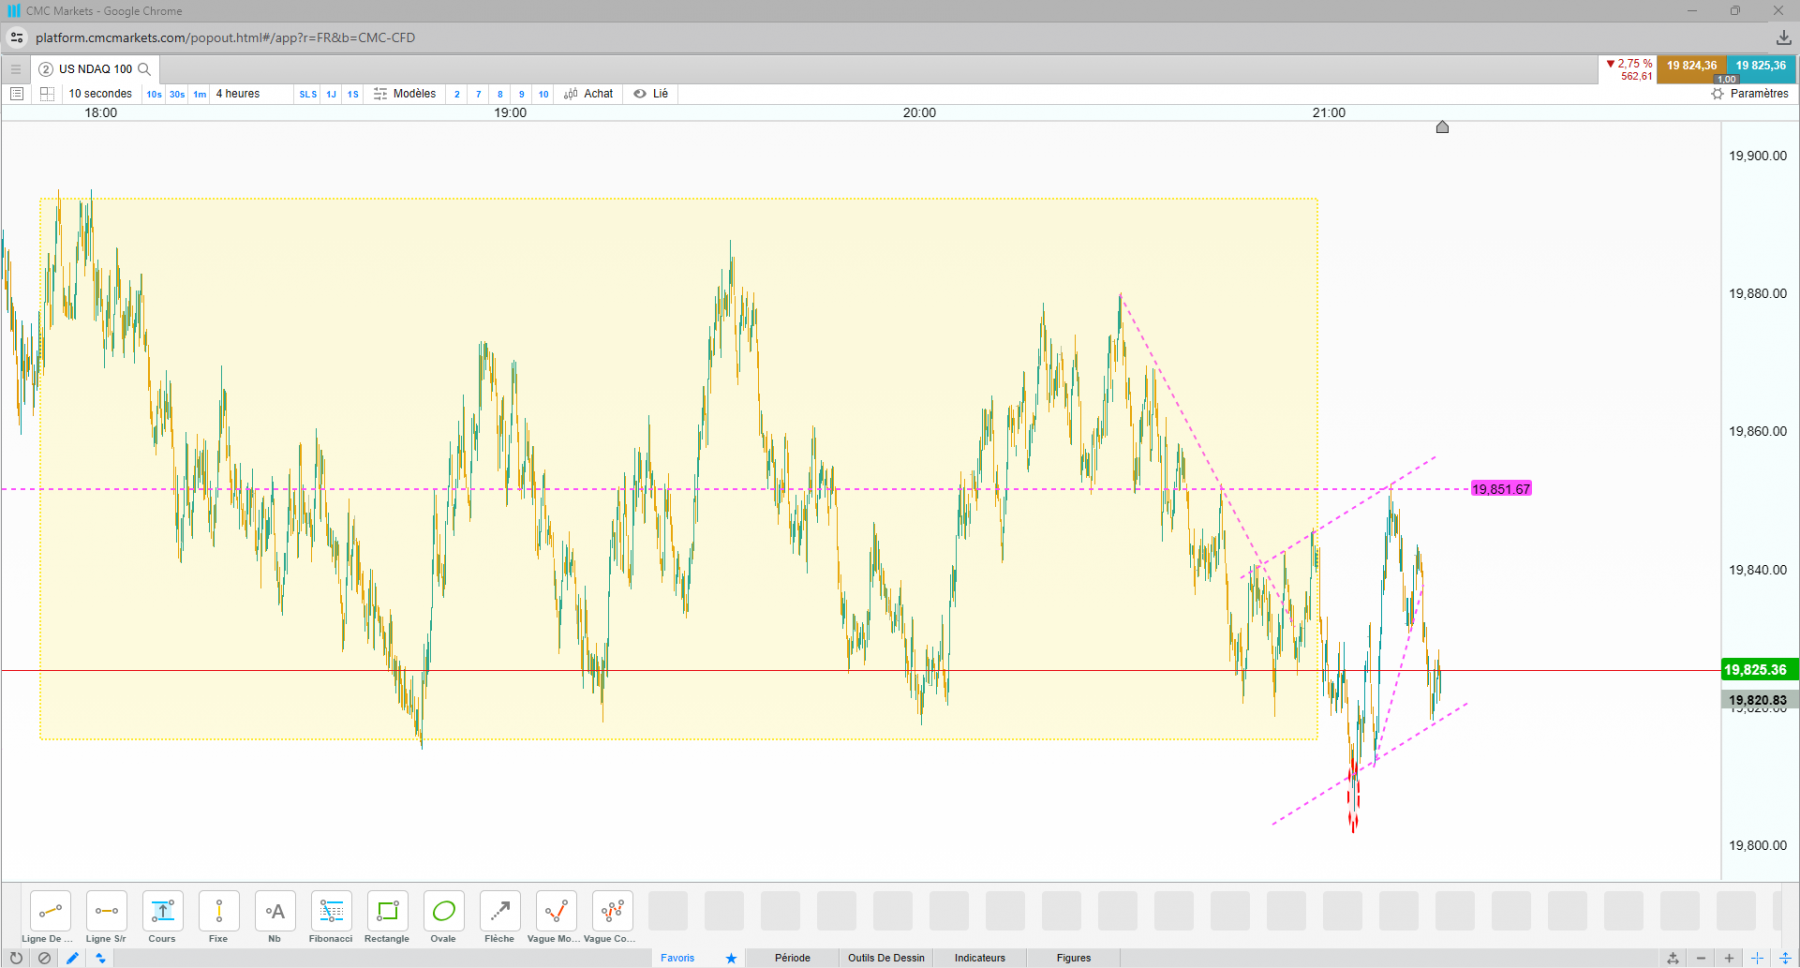Click the time axis marker at top
The height and width of the screenshot is (968, 1800).
pos(1442,127)
